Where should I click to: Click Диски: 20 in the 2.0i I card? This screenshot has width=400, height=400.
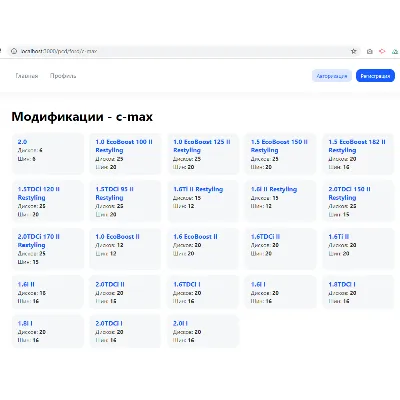[187, 332]
